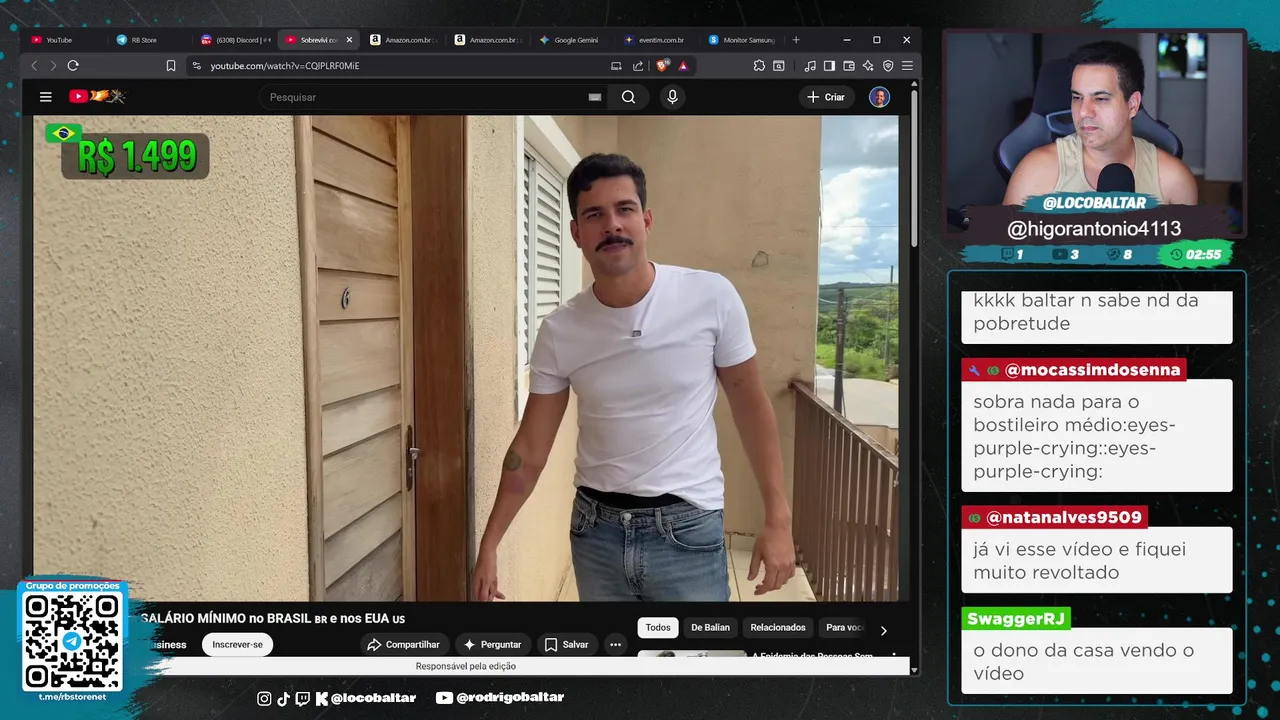
Task: Click the R$ 1.499 price overlay
Action: click(136, 157)
